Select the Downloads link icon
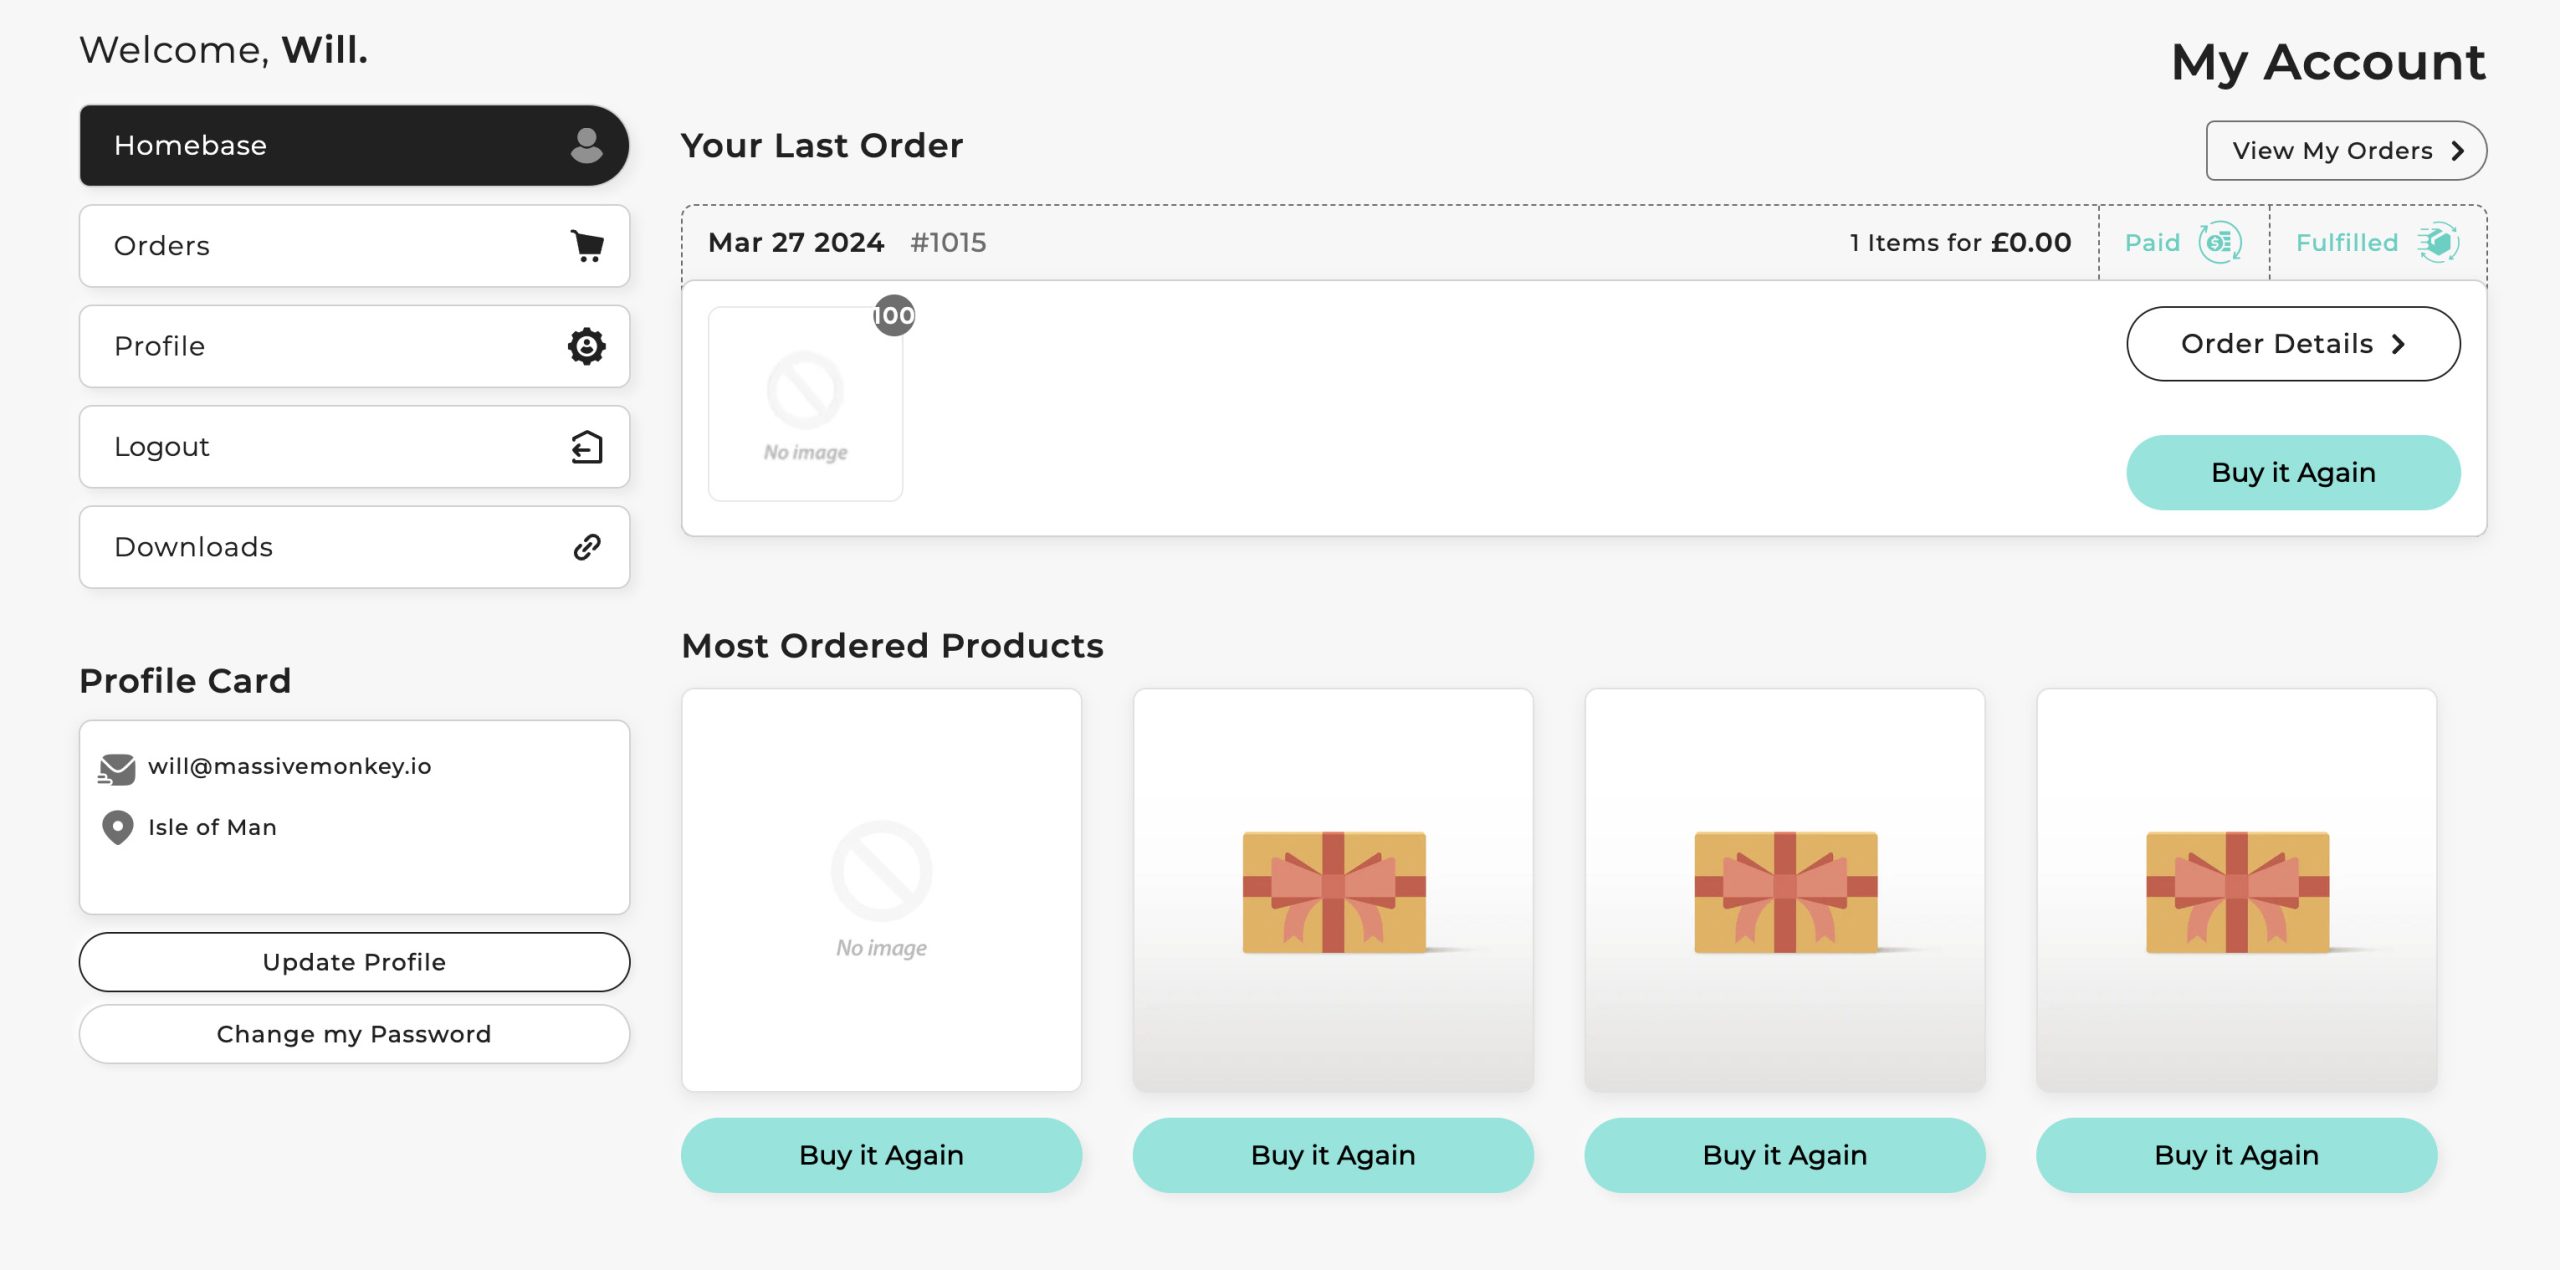2560x1270 pixels. click(586, 547)
